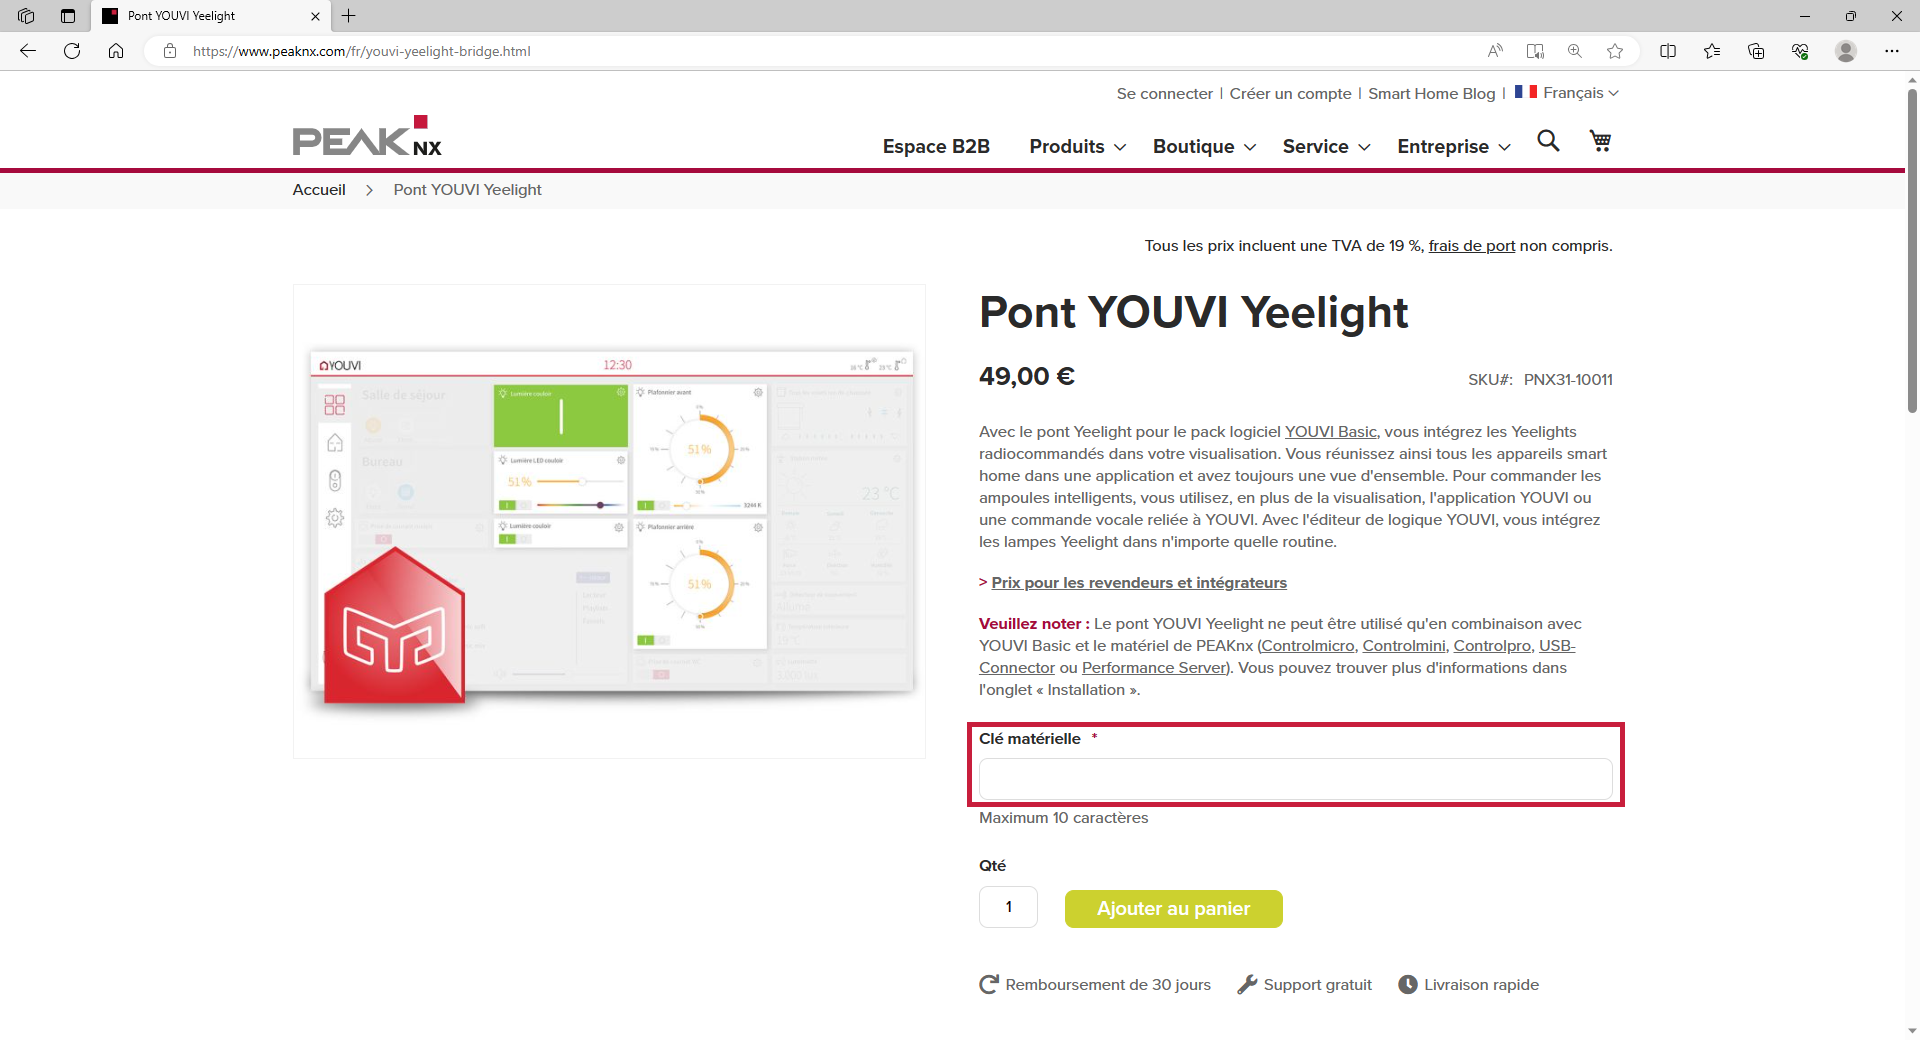Expand the Boutique menu
This screenshot has width=1920, height=1040.
tap(1204, 146)
